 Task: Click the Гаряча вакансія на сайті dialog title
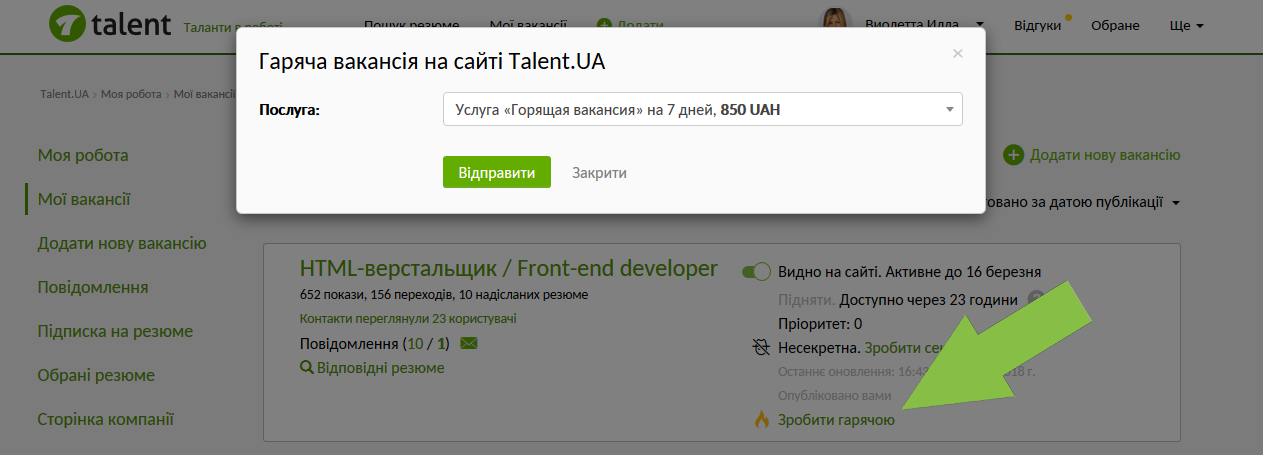point(432,62)
